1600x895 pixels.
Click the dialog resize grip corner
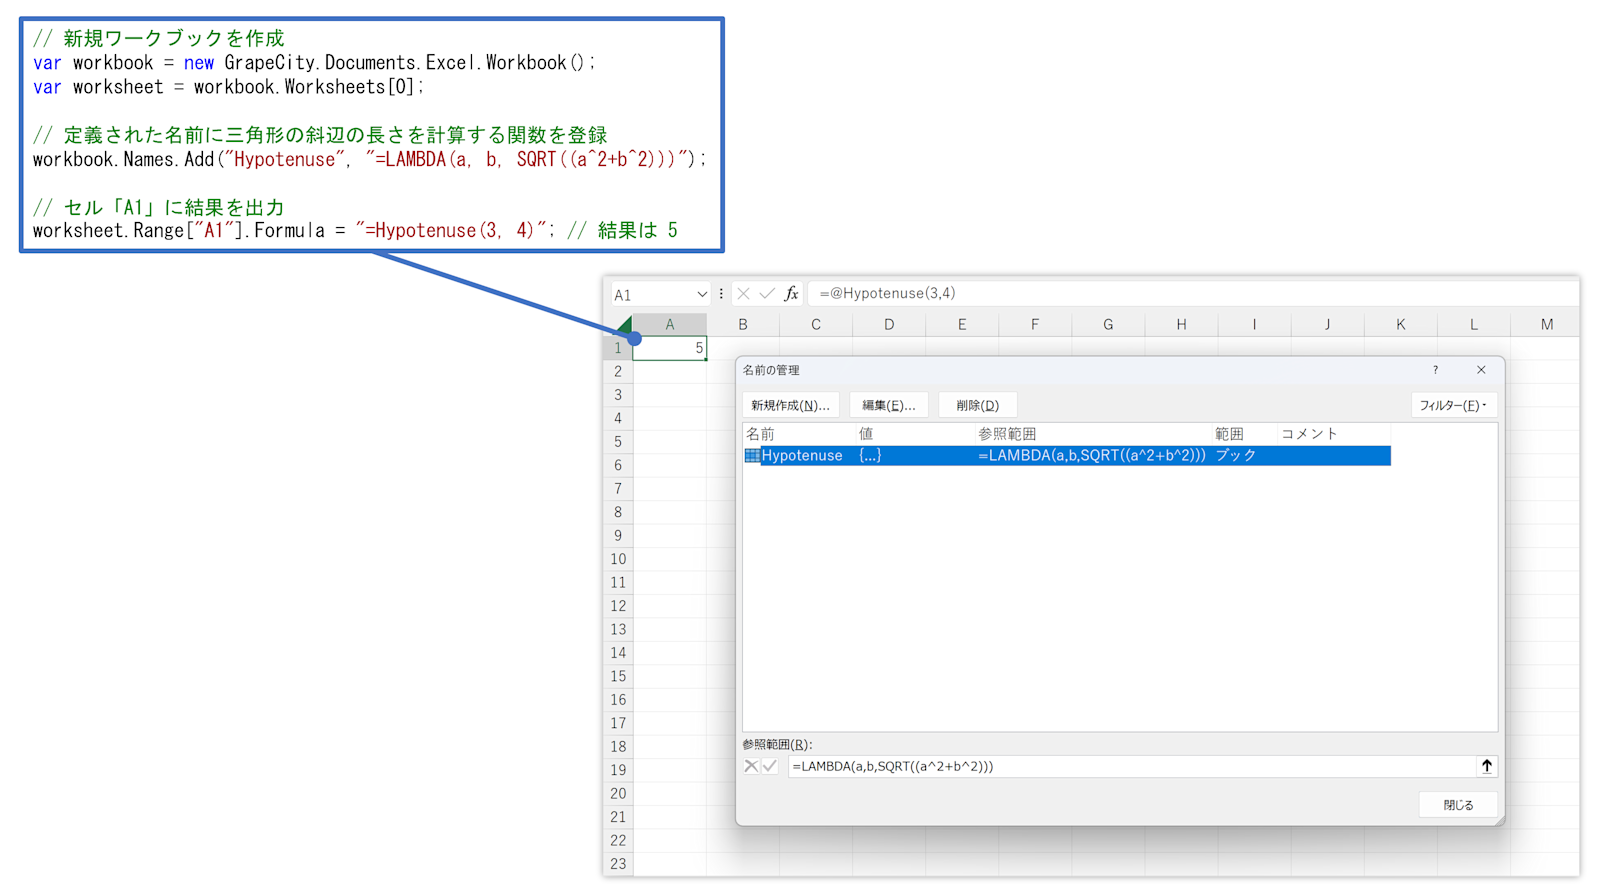point(1498,820)
